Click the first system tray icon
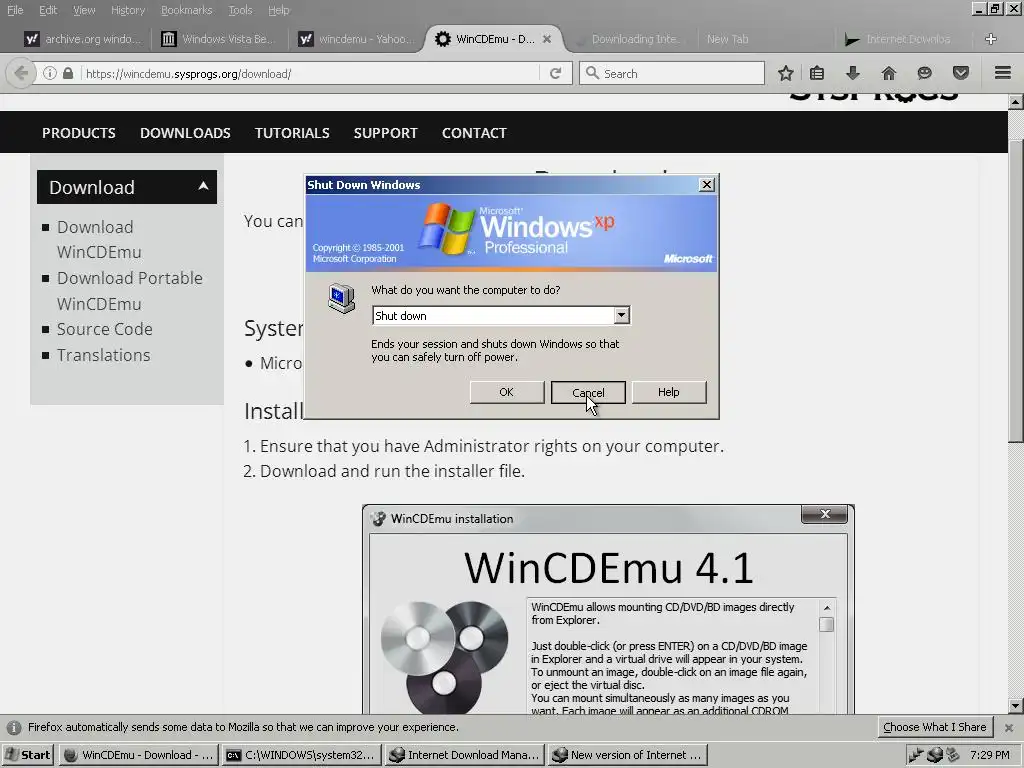This screenshot has width=1024, height=768. pos(916,755)
